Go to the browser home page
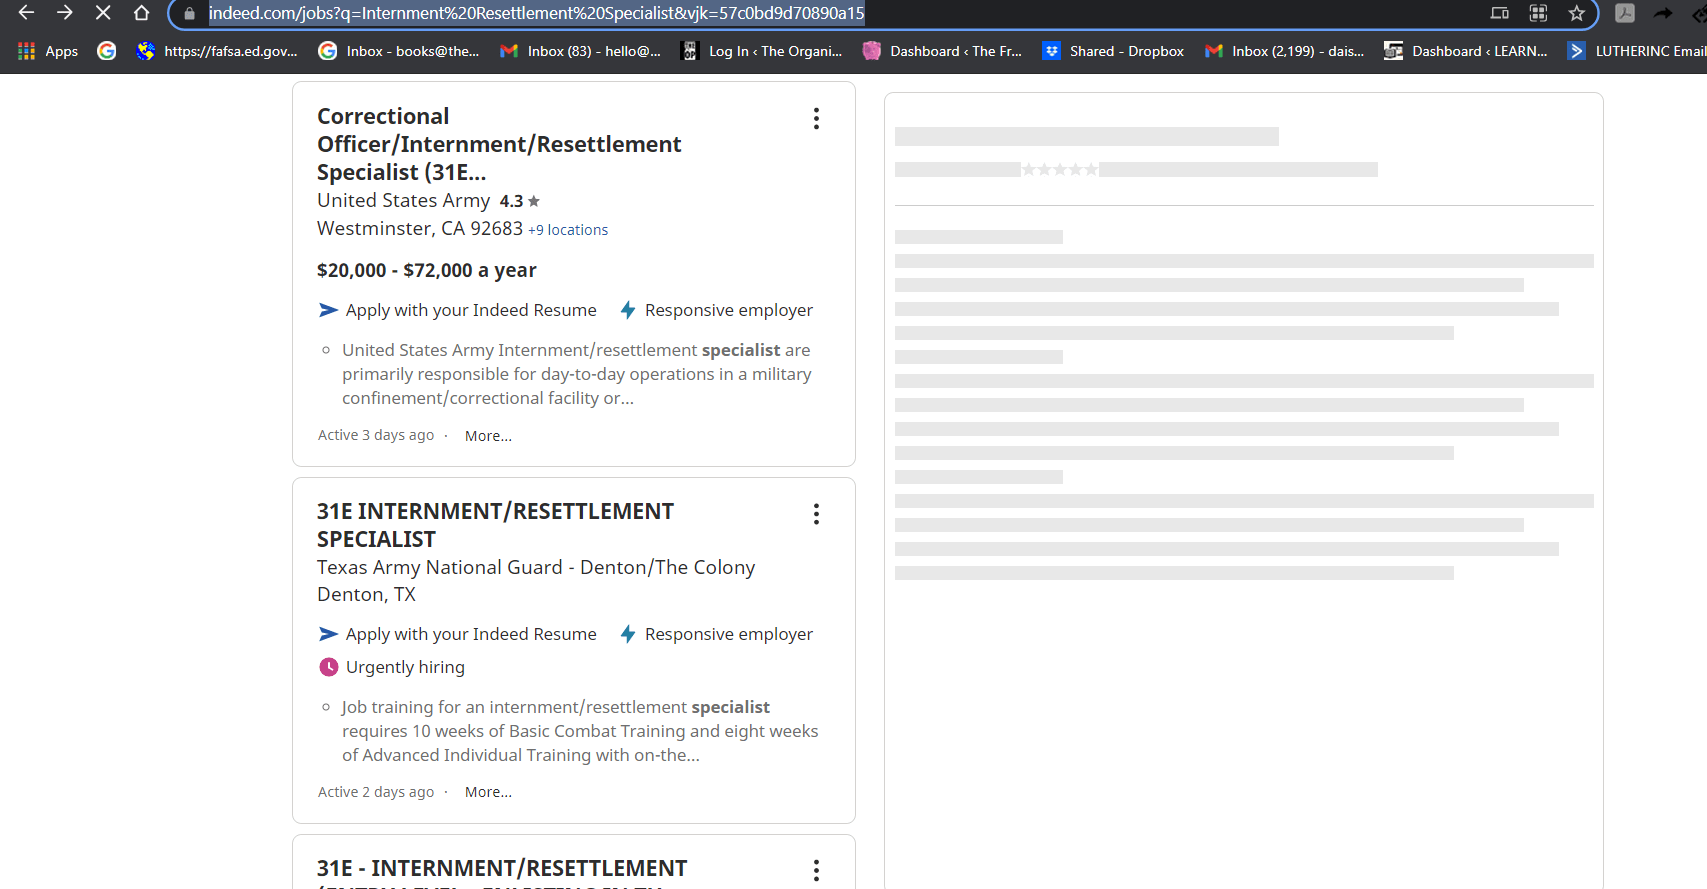 tap(142, 13)
